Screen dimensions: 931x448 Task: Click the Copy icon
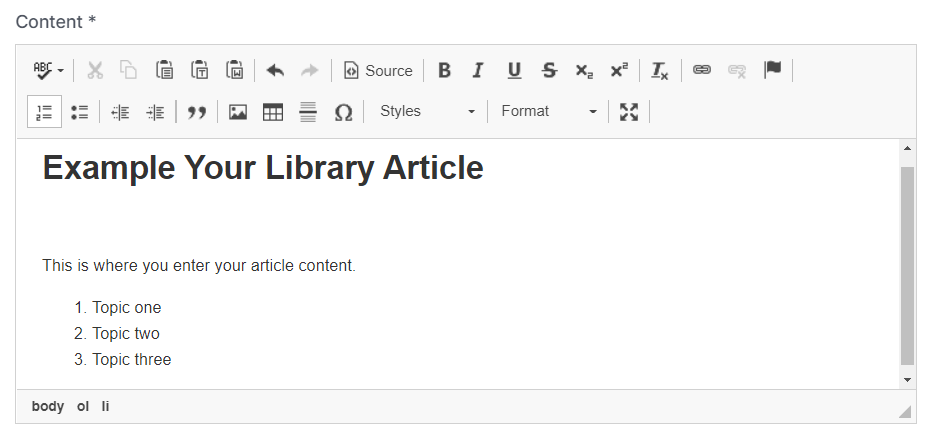click(128, 71)
